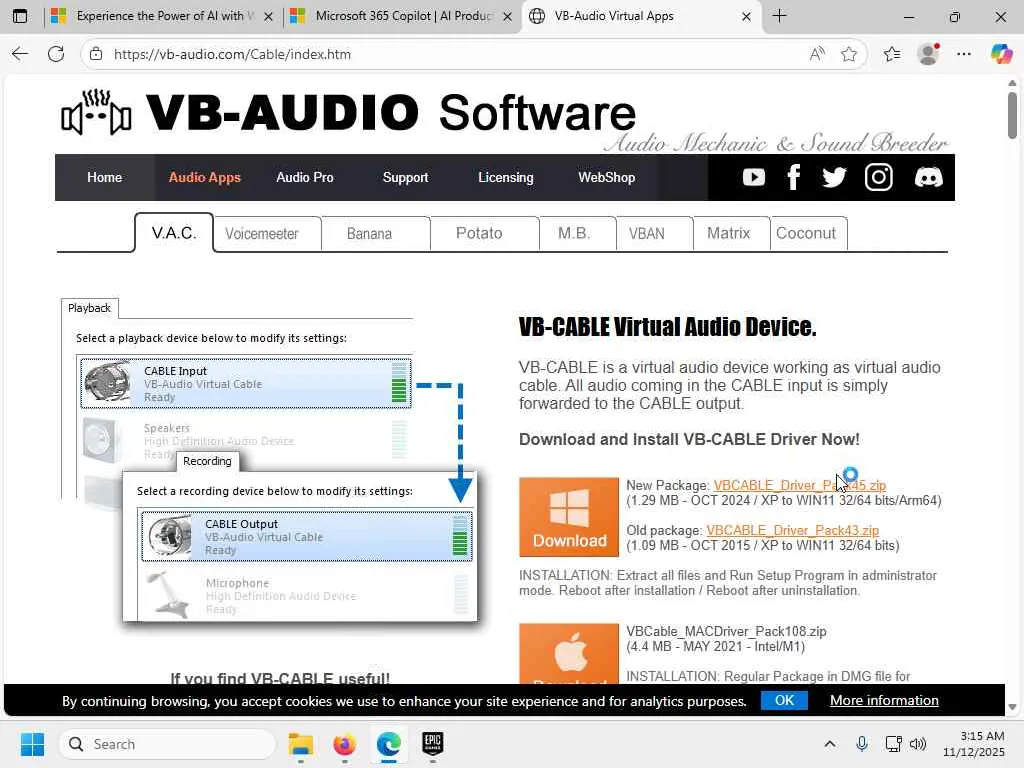Go back with the browser back arrow

coord(20,54)
